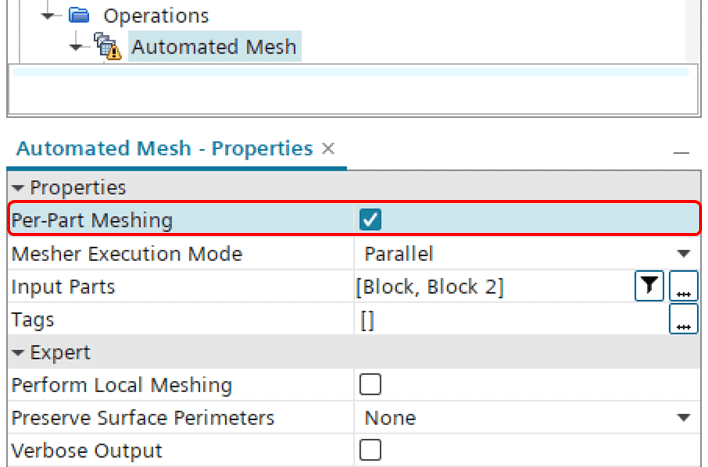Select the Operations tree item label
708x467 pixels.
tap(156, 16)
